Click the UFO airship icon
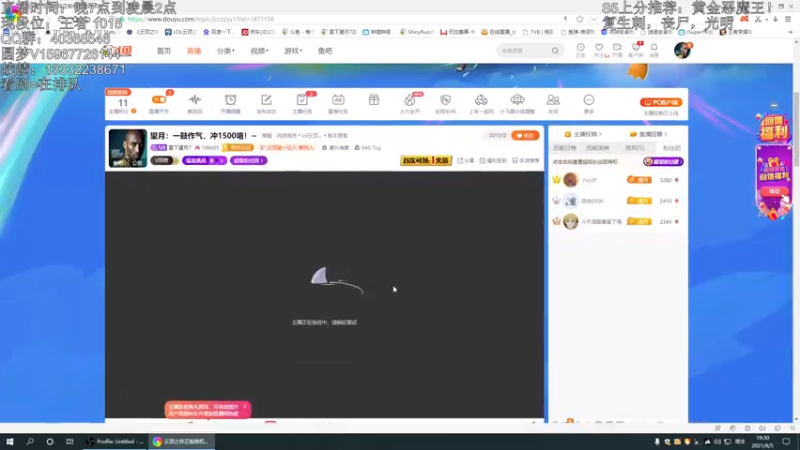 tap(517, 99)
